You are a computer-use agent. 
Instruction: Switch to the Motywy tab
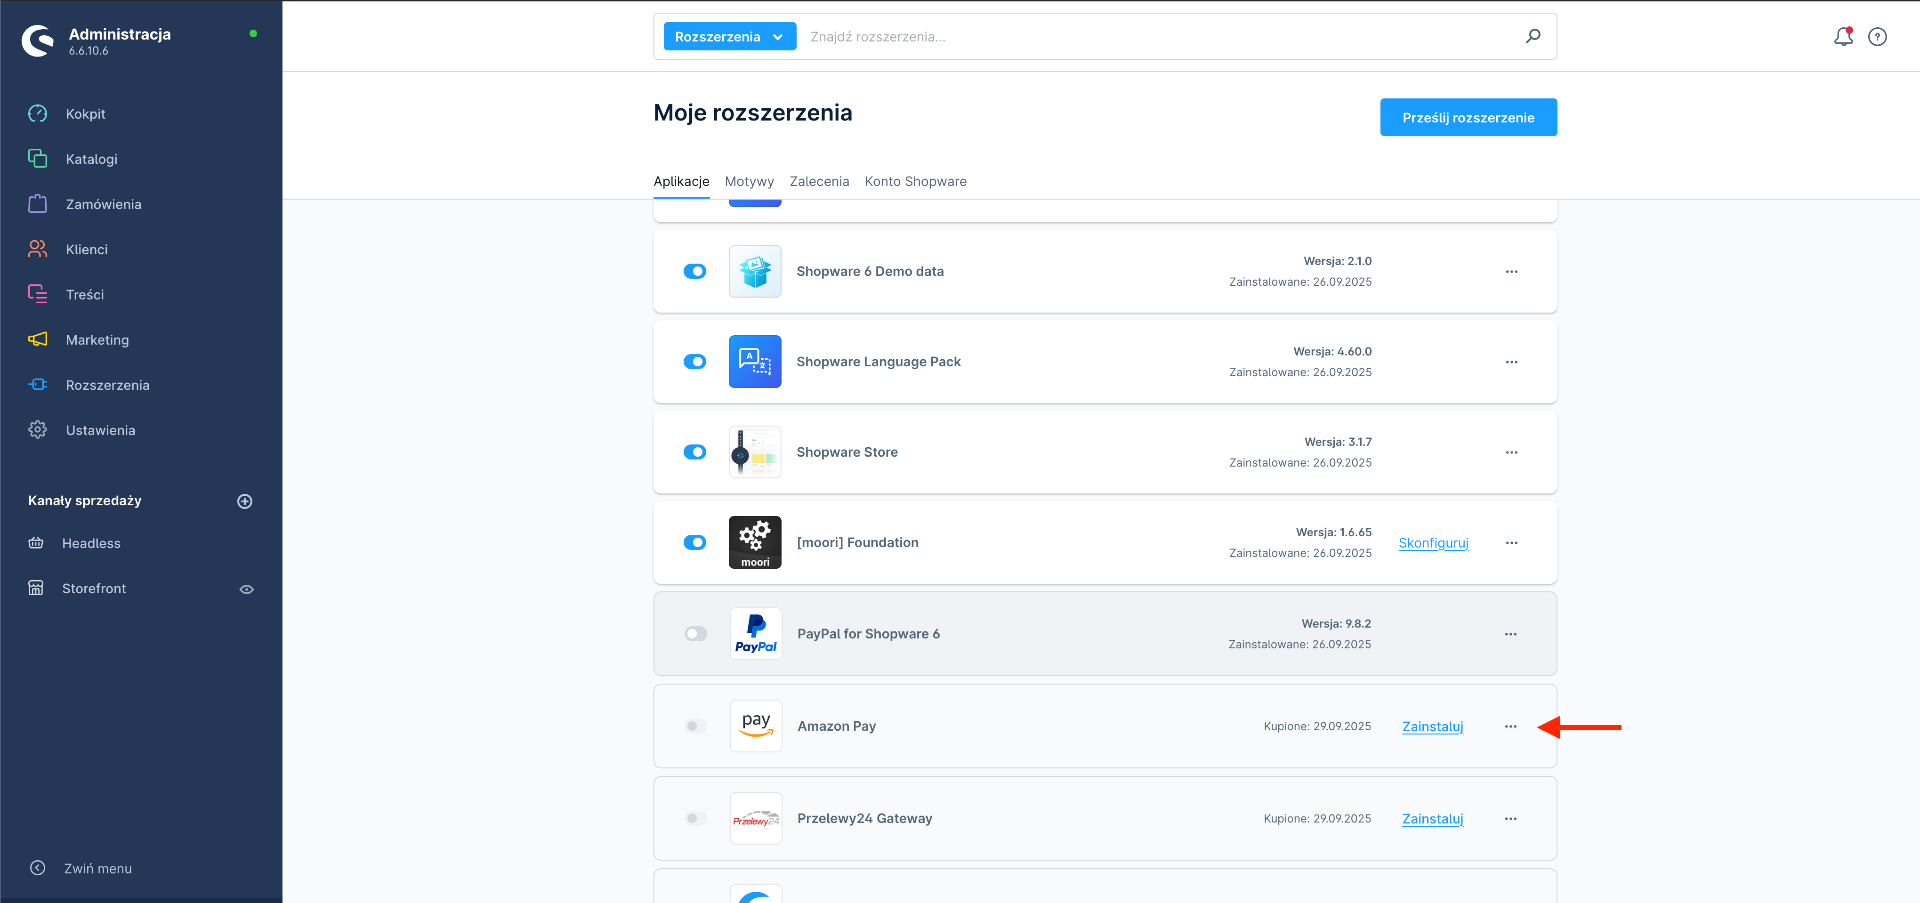click(749, 182)
